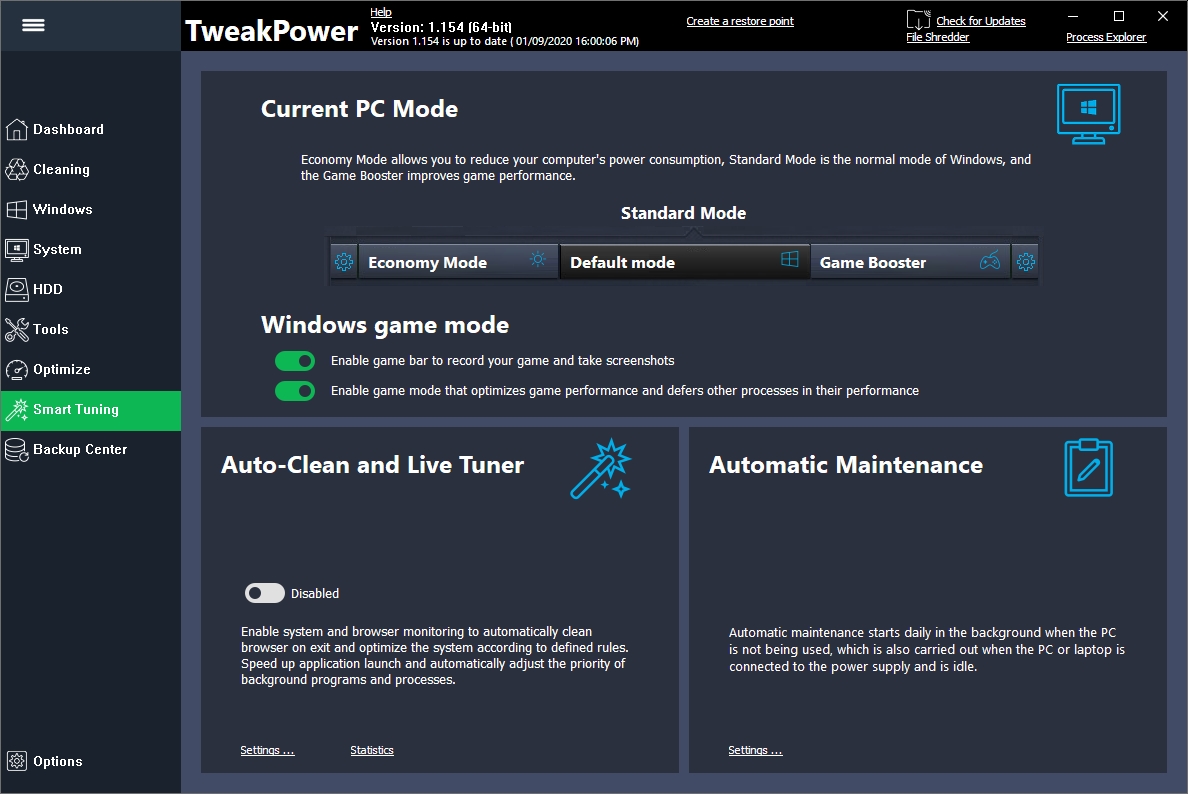Click the Tools wrench icon

[17, 330]
